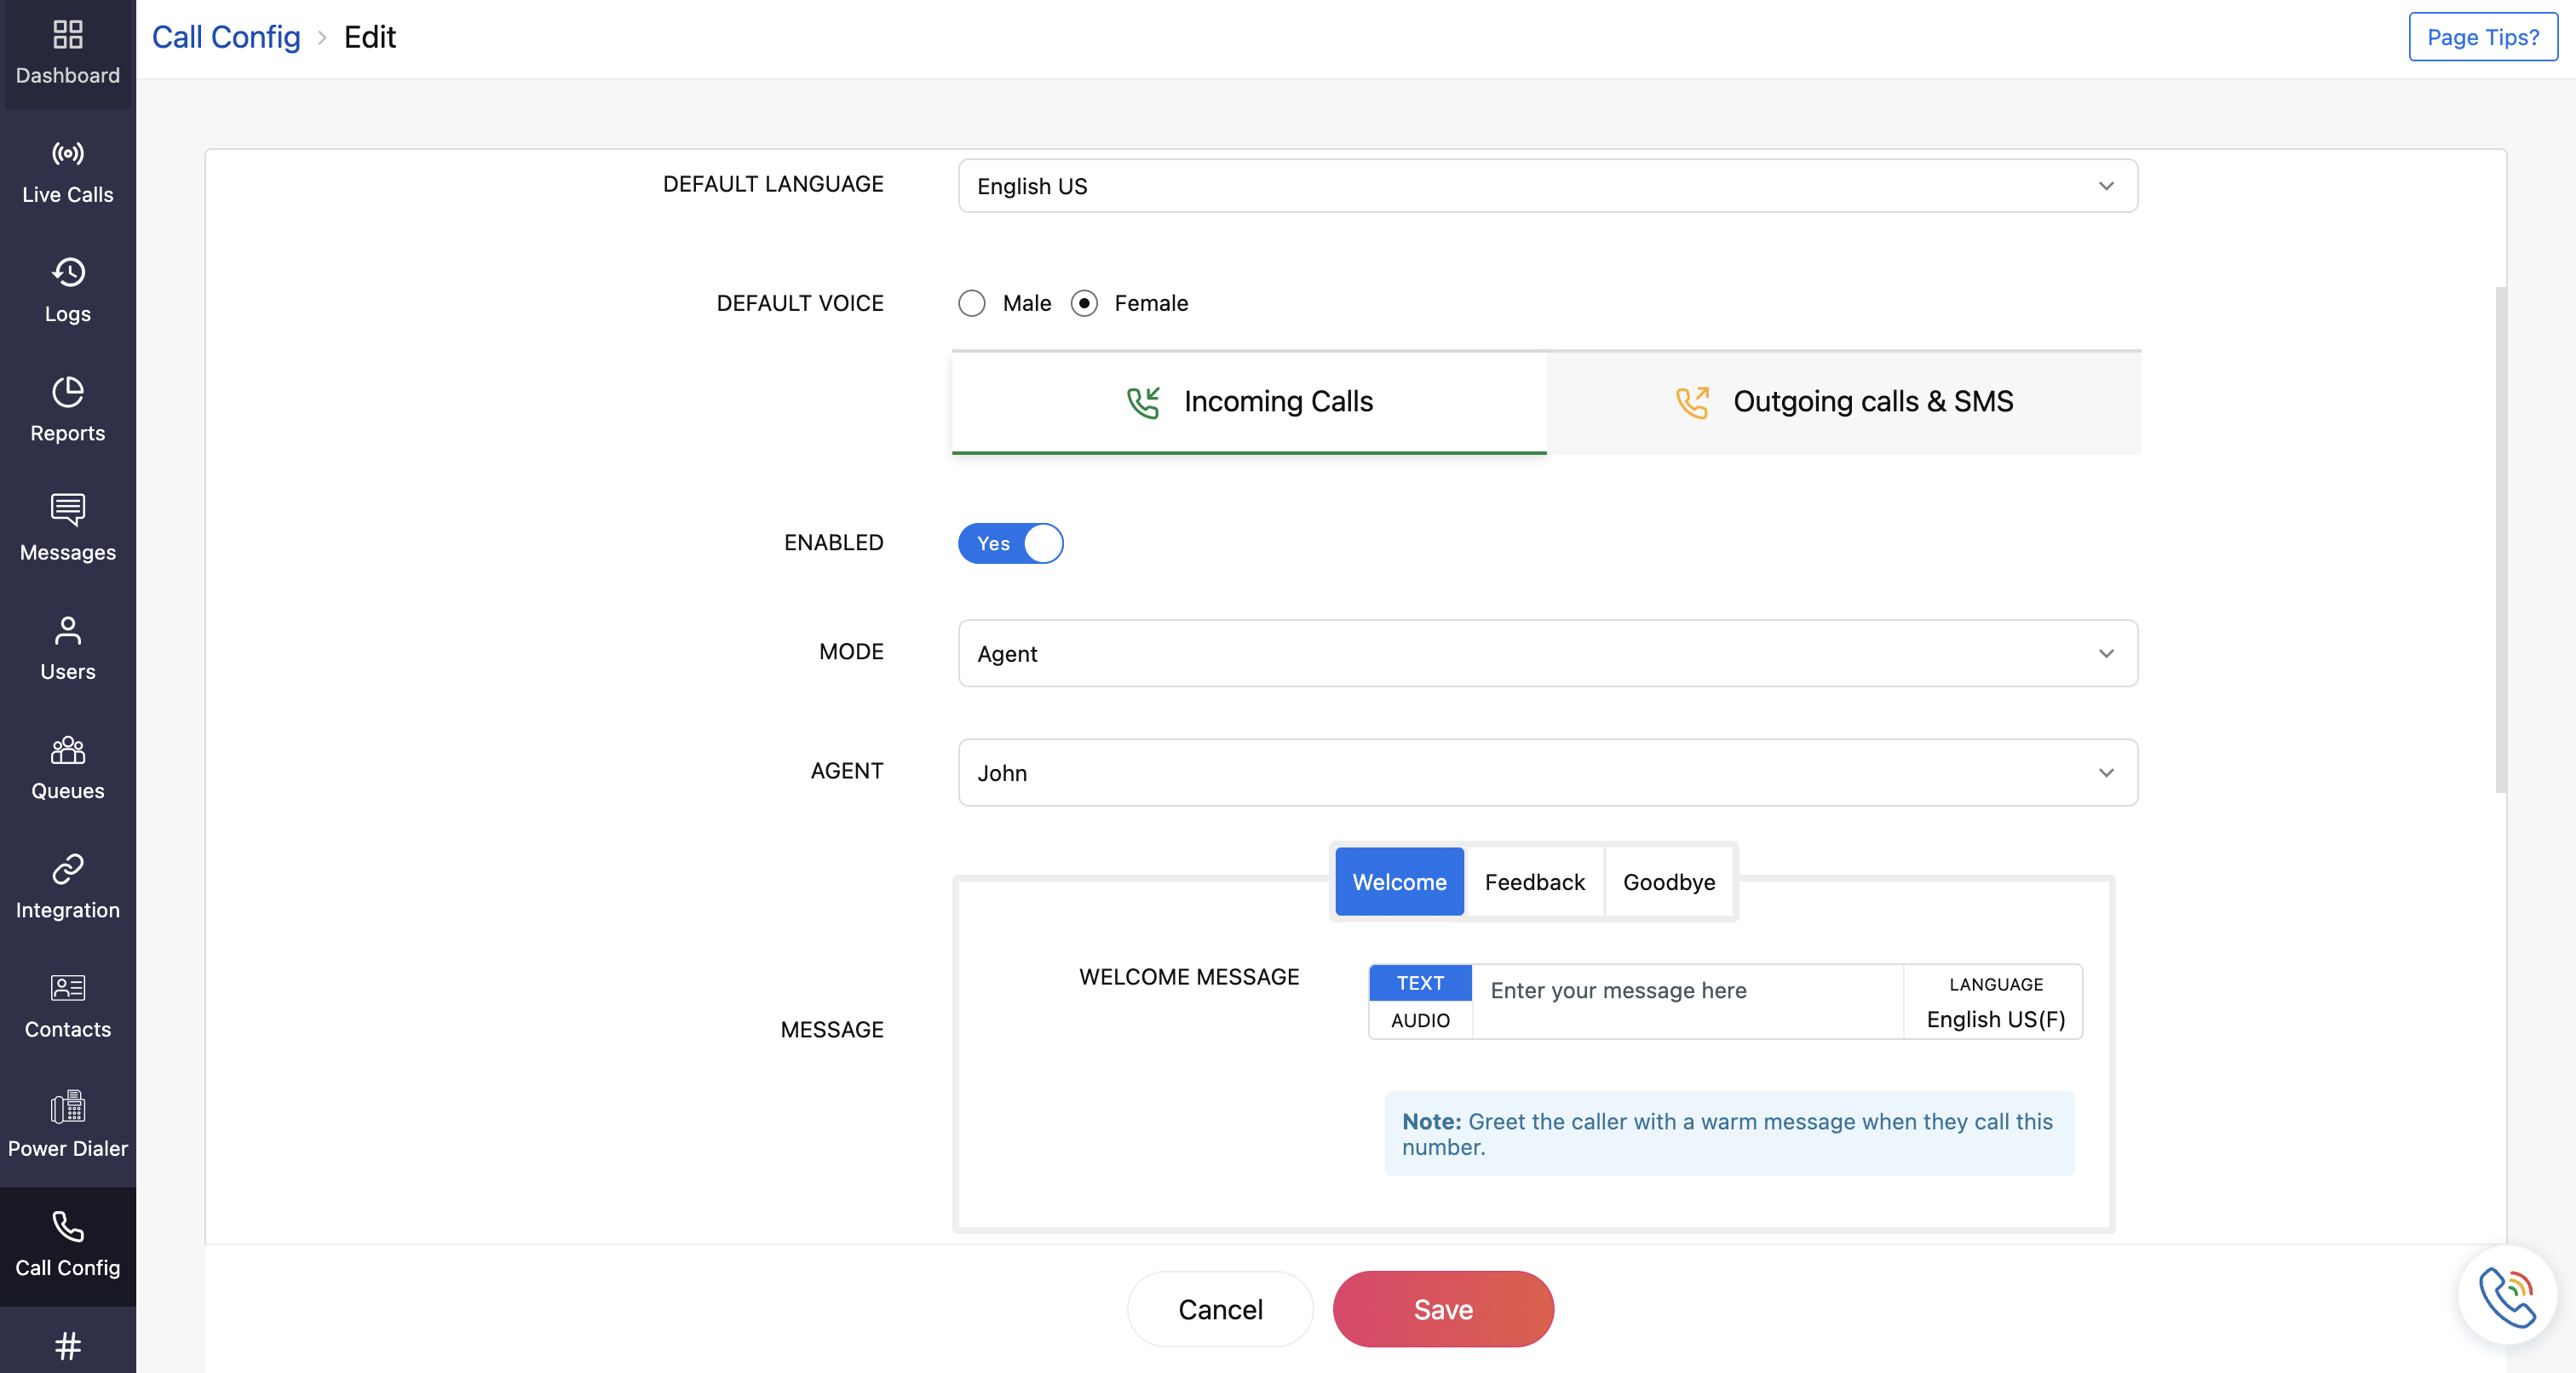Select the Male default voice

pyautogui.click(x=971, y=303)
